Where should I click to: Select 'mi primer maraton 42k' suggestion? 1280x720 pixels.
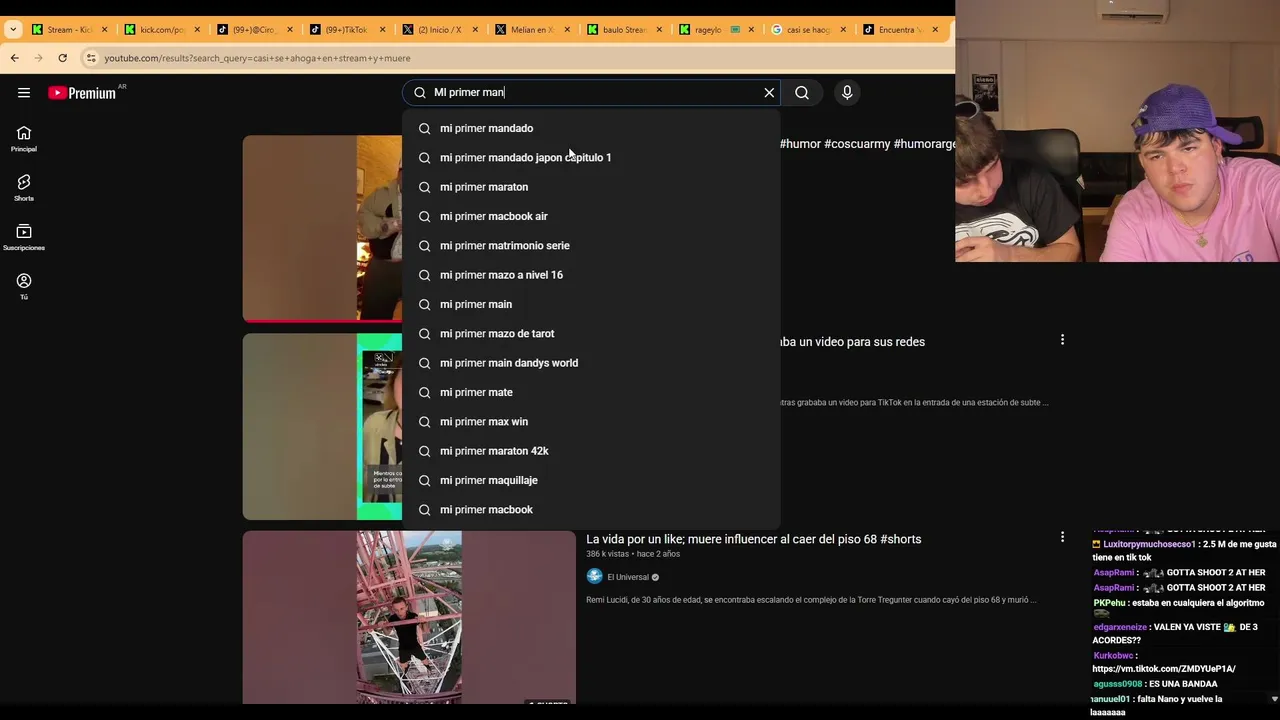coord(591,451)
